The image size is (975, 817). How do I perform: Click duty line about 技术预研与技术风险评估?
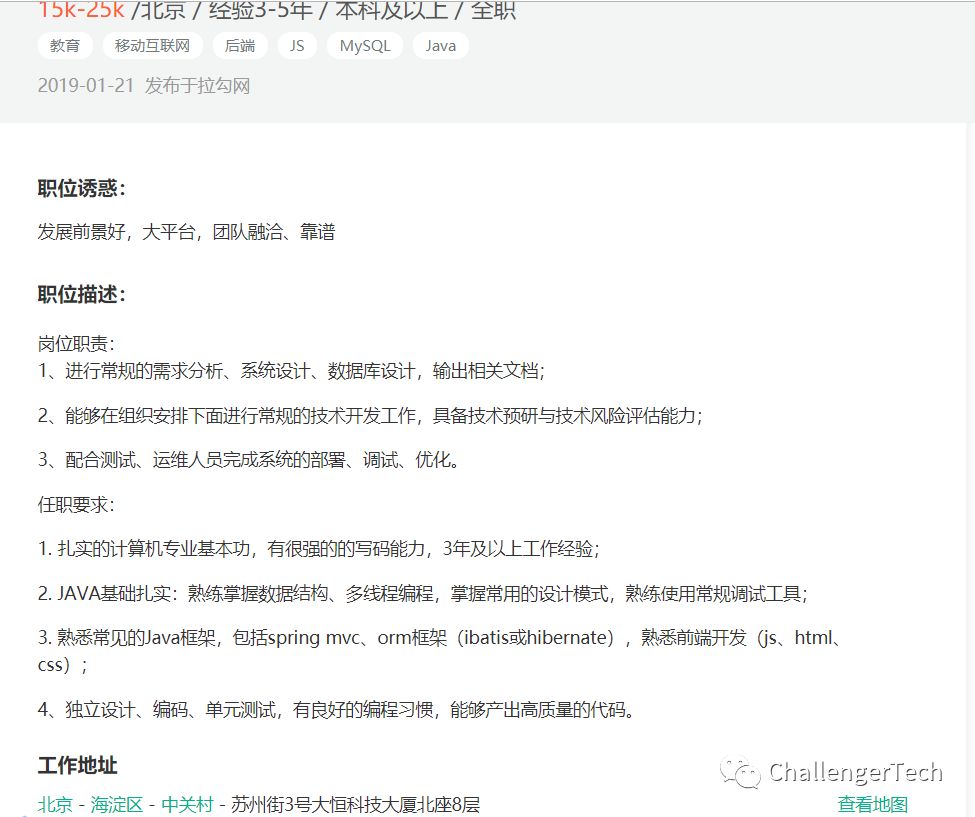370,415
